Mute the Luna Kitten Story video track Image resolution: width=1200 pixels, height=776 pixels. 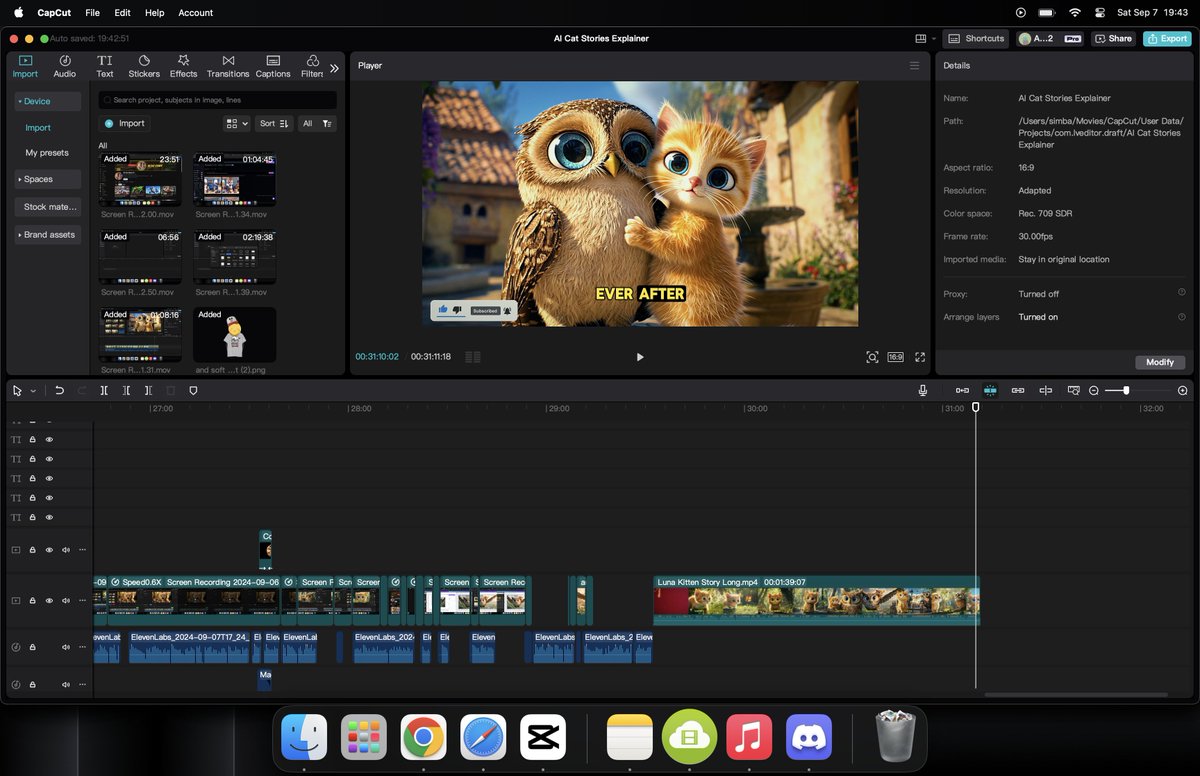pos(66,601)
